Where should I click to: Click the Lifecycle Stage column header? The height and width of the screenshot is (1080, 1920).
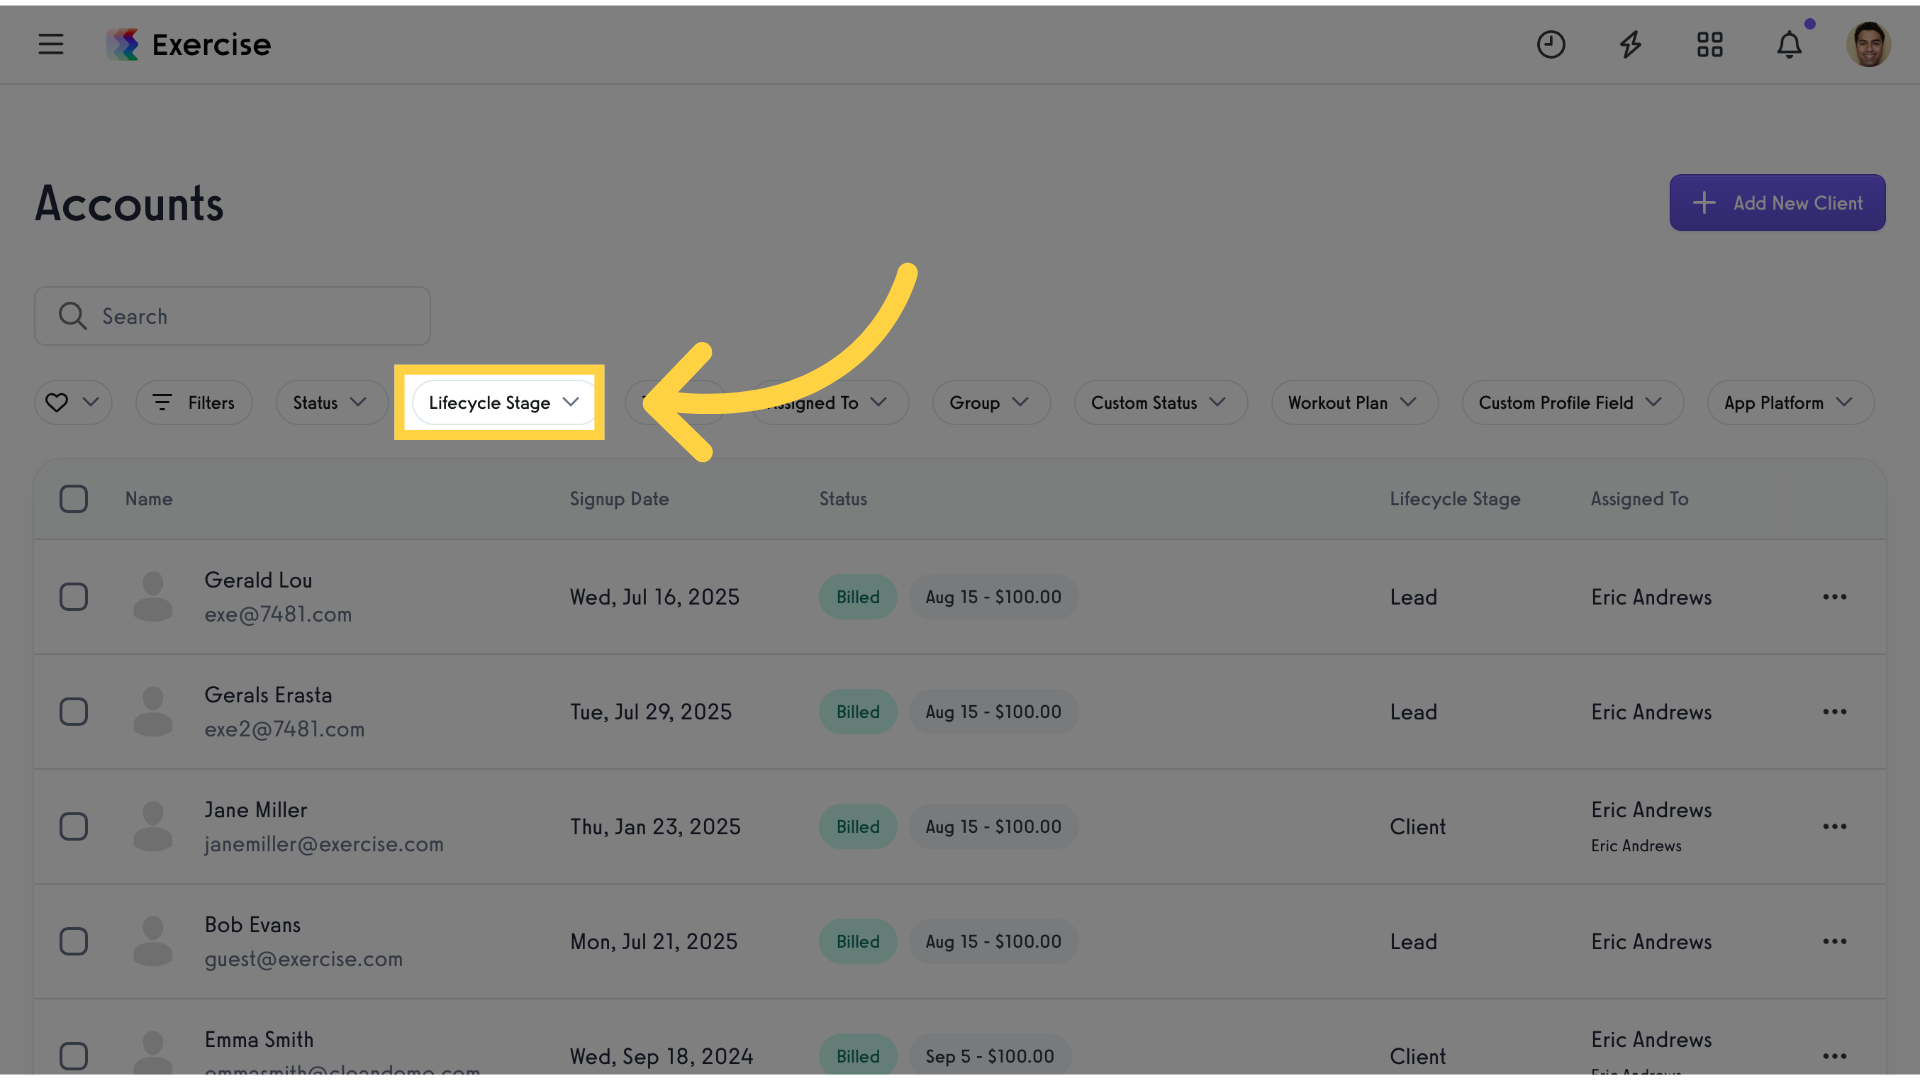1455,499
